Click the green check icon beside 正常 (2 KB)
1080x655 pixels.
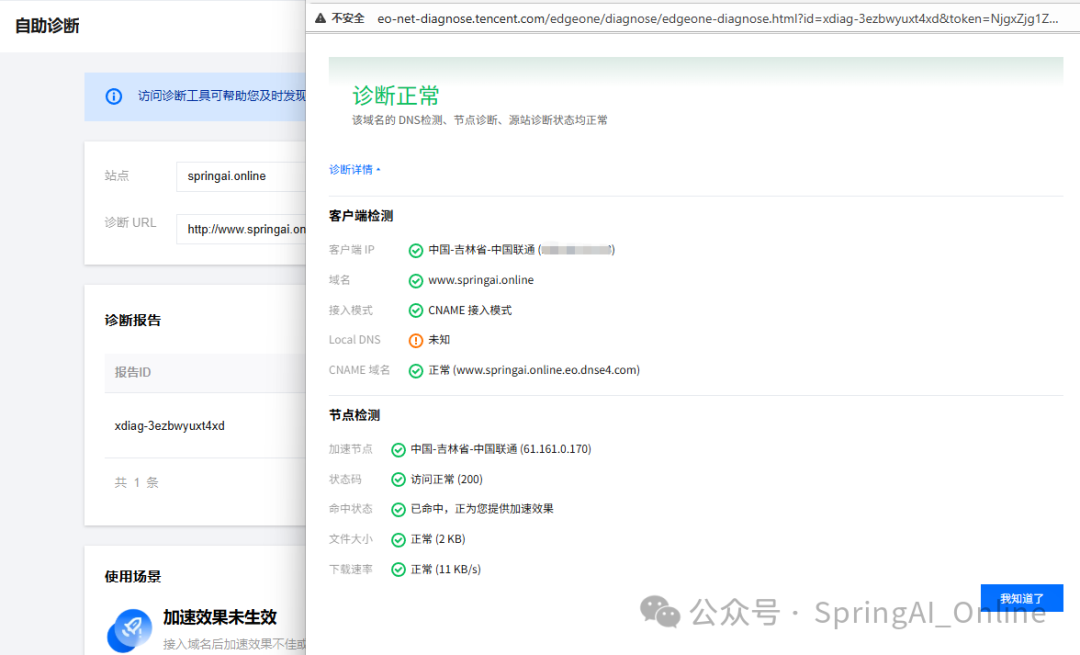398,540
